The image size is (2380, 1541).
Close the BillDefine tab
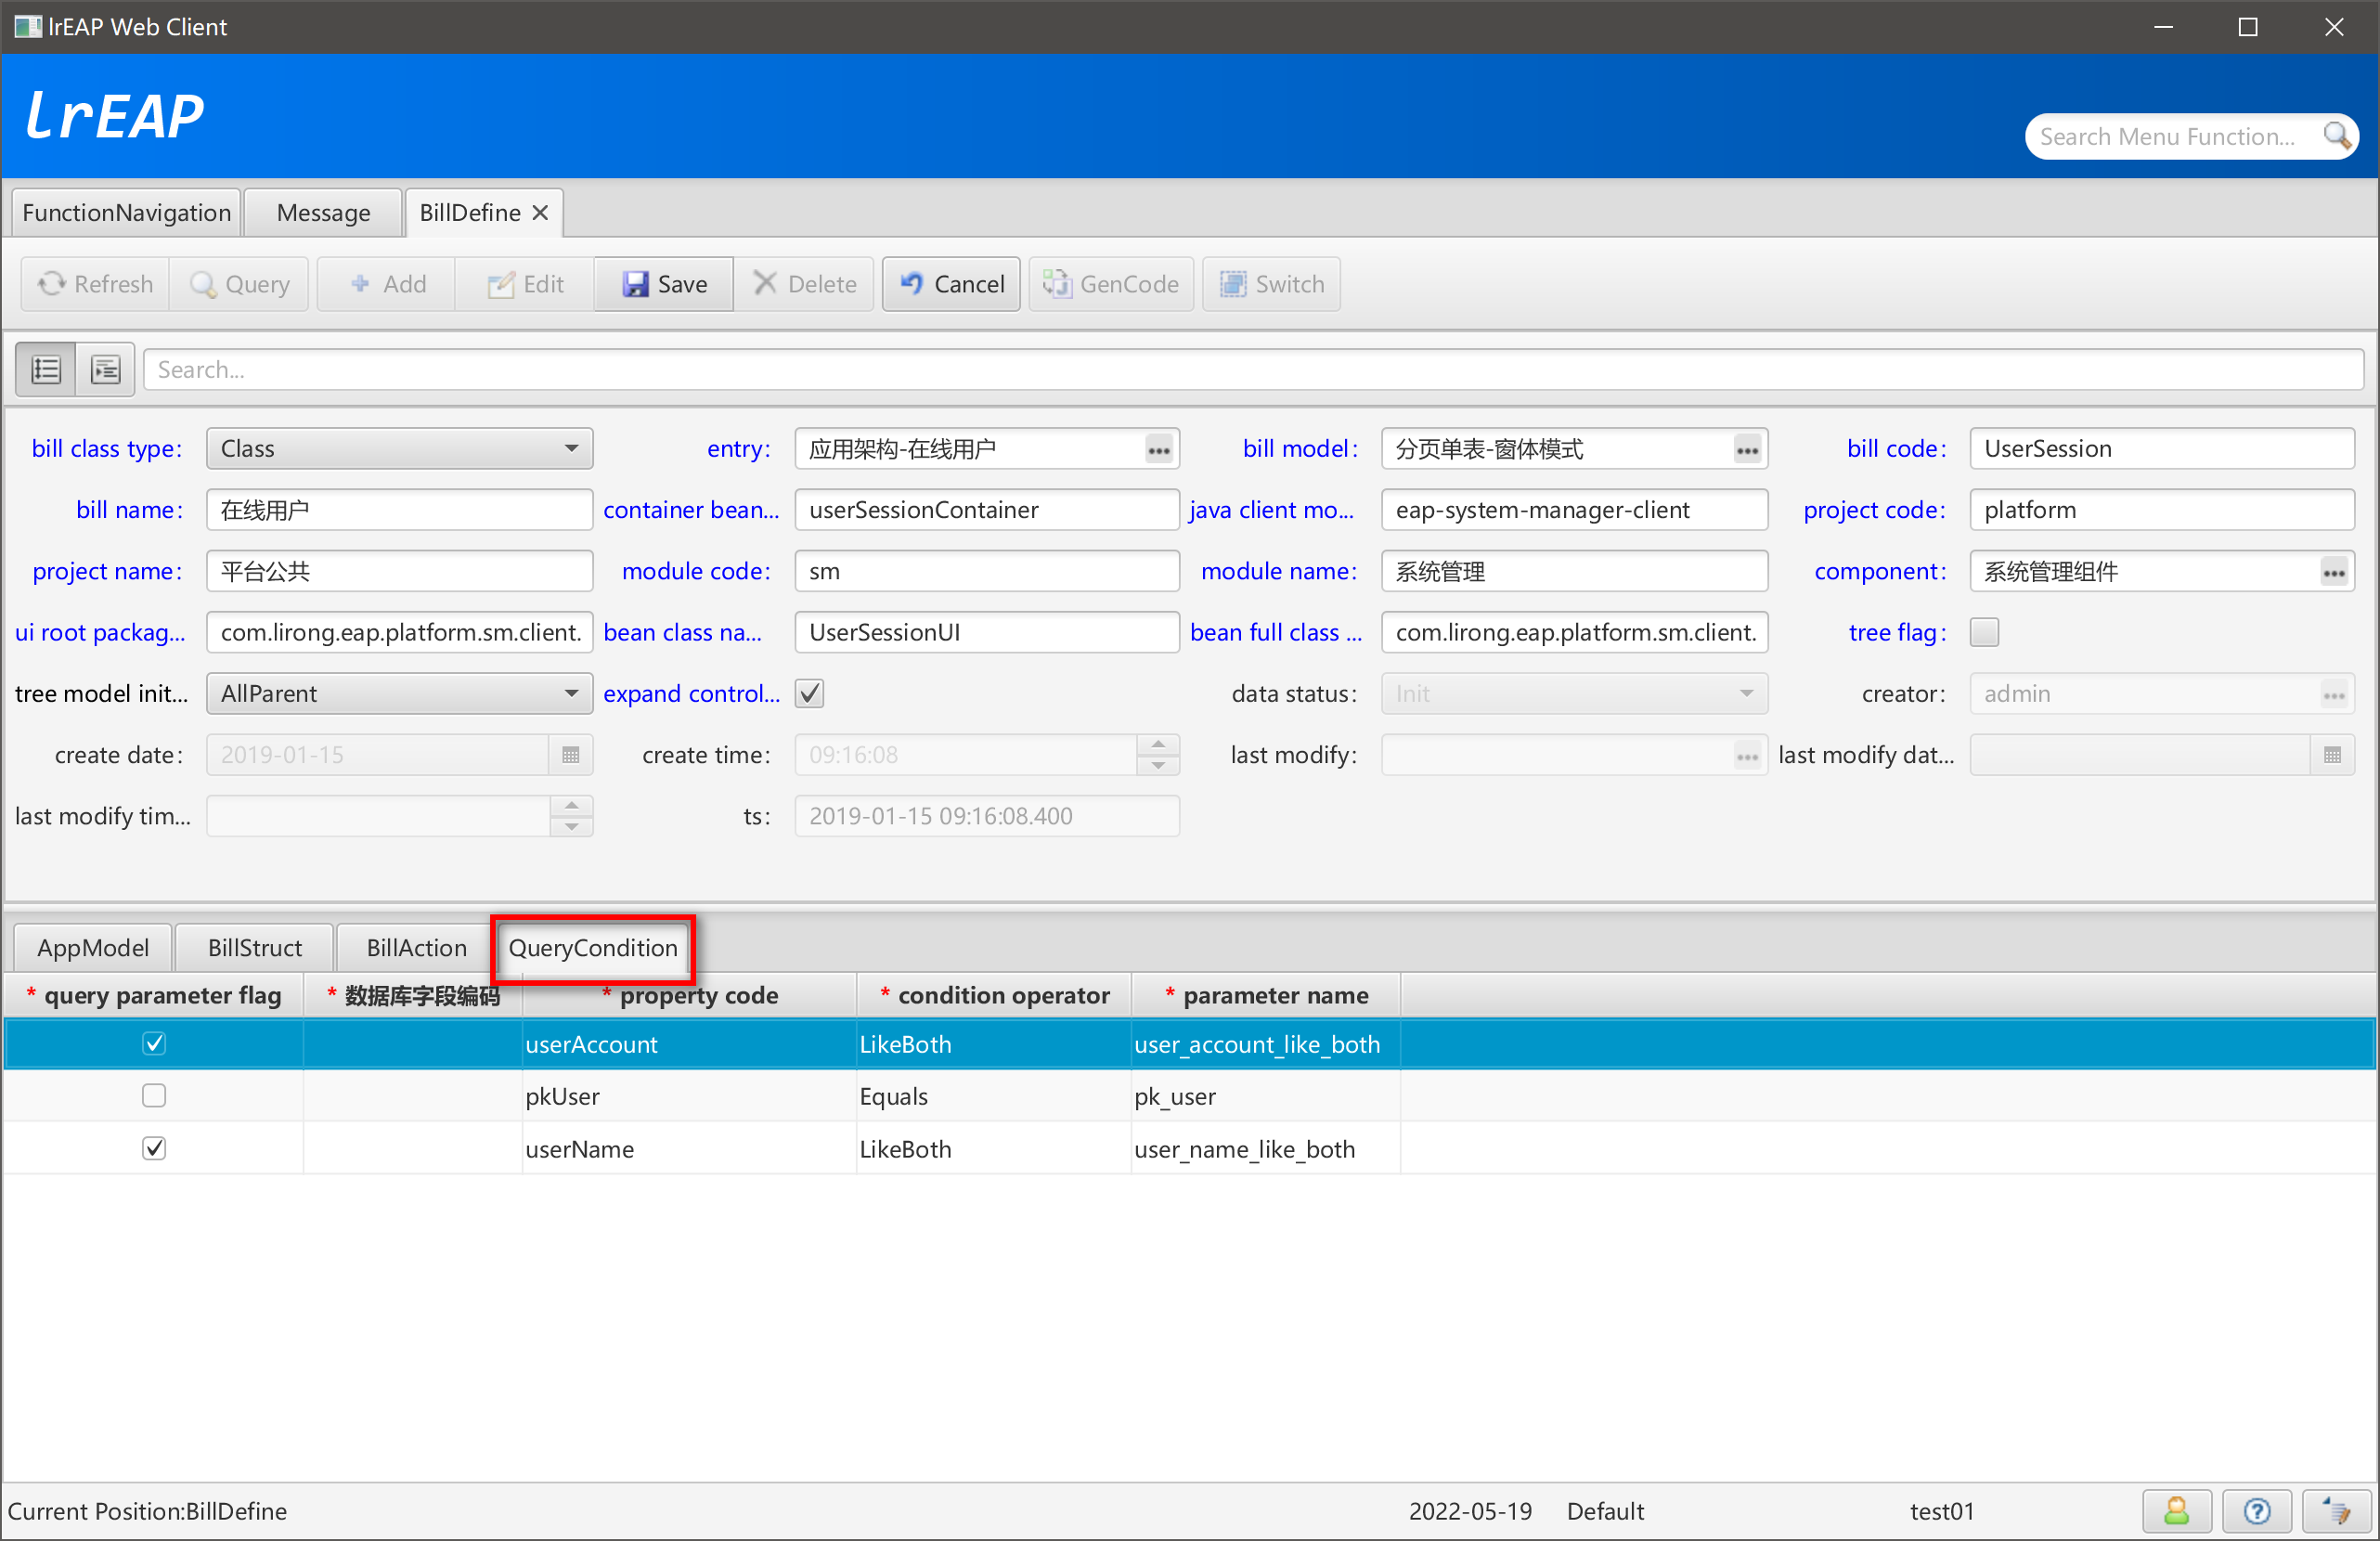pos(540,213)
